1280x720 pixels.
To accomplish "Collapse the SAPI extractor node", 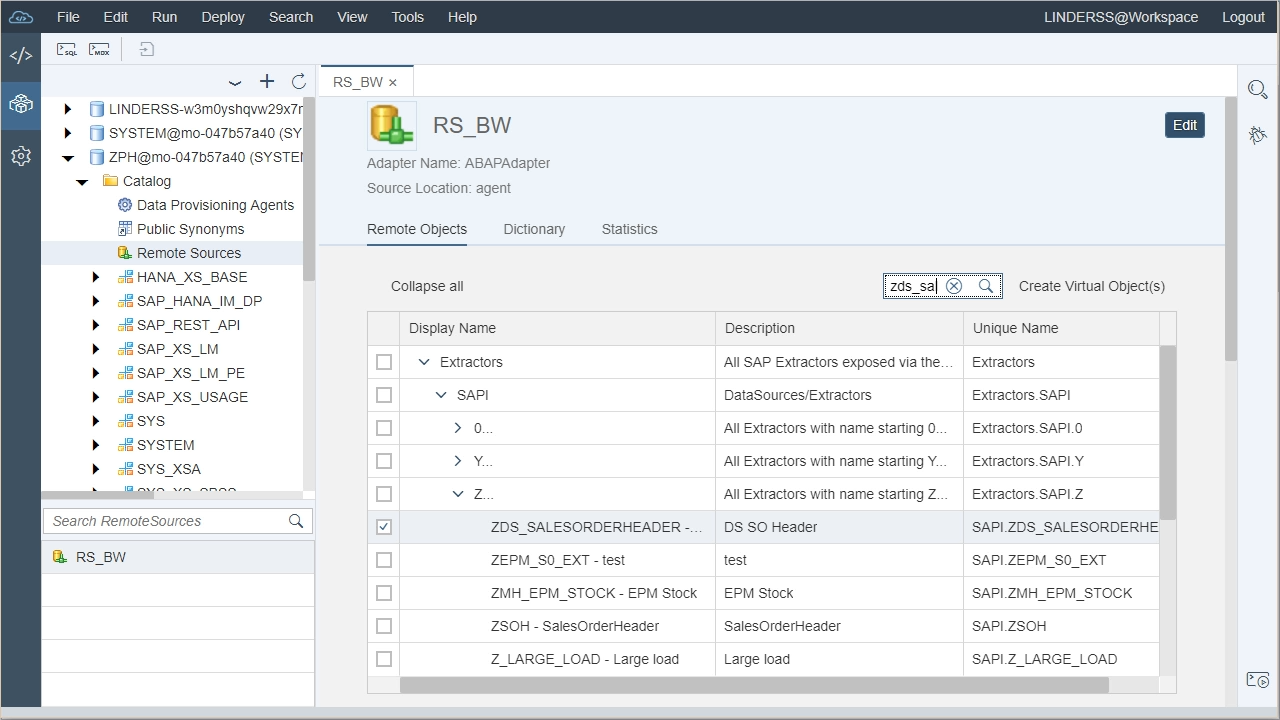I will pyautogui.click(x=441, y=395).
